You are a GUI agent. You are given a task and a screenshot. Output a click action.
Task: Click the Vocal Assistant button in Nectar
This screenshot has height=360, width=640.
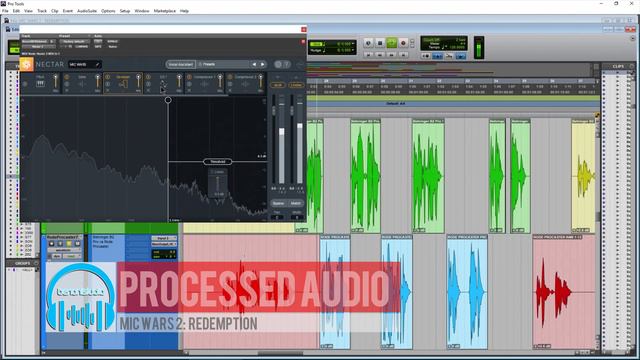(x=181, y=64)
